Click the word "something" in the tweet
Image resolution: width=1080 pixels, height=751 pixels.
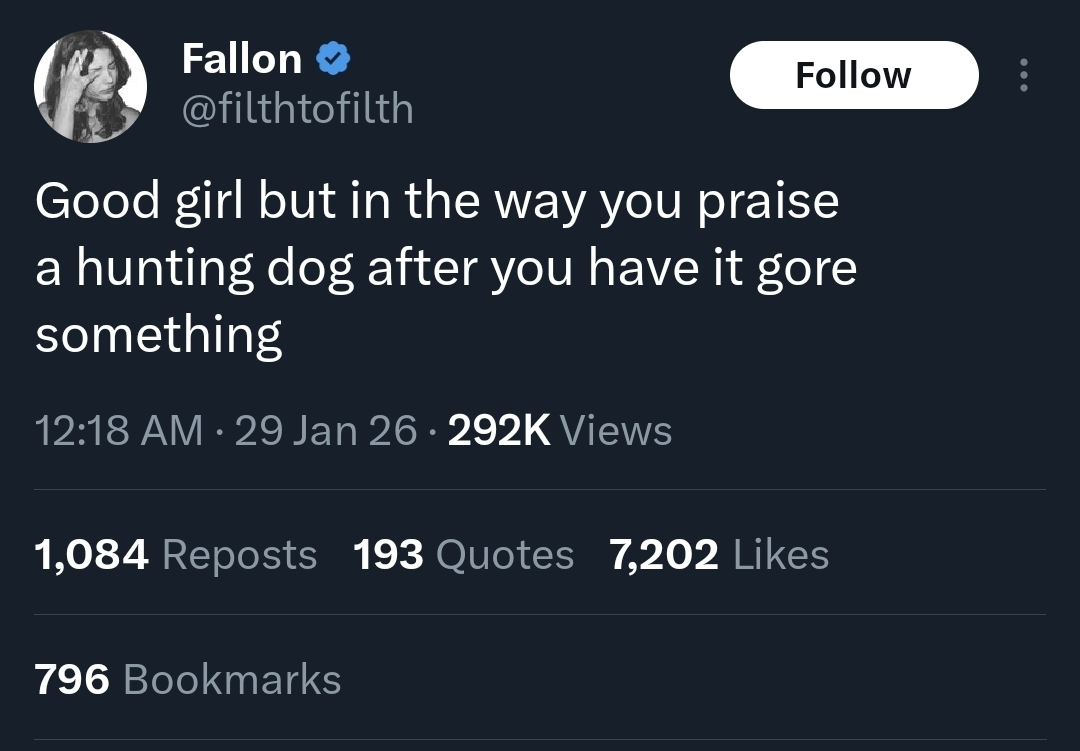point(158,336)
